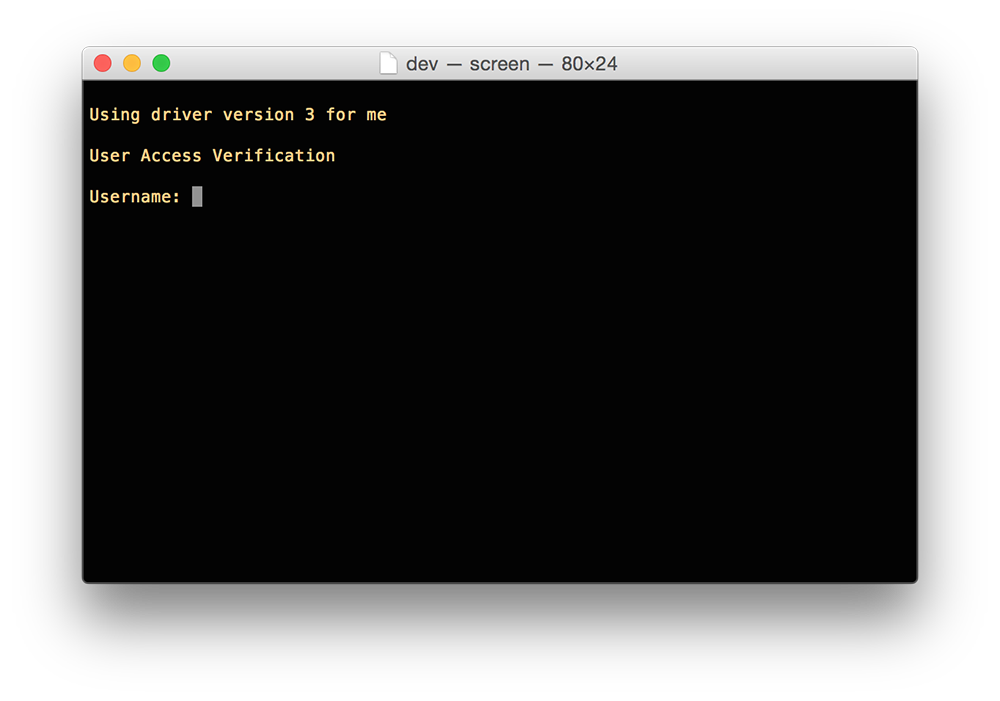Click the word "me" ending the first line

[x=376, y=116]
